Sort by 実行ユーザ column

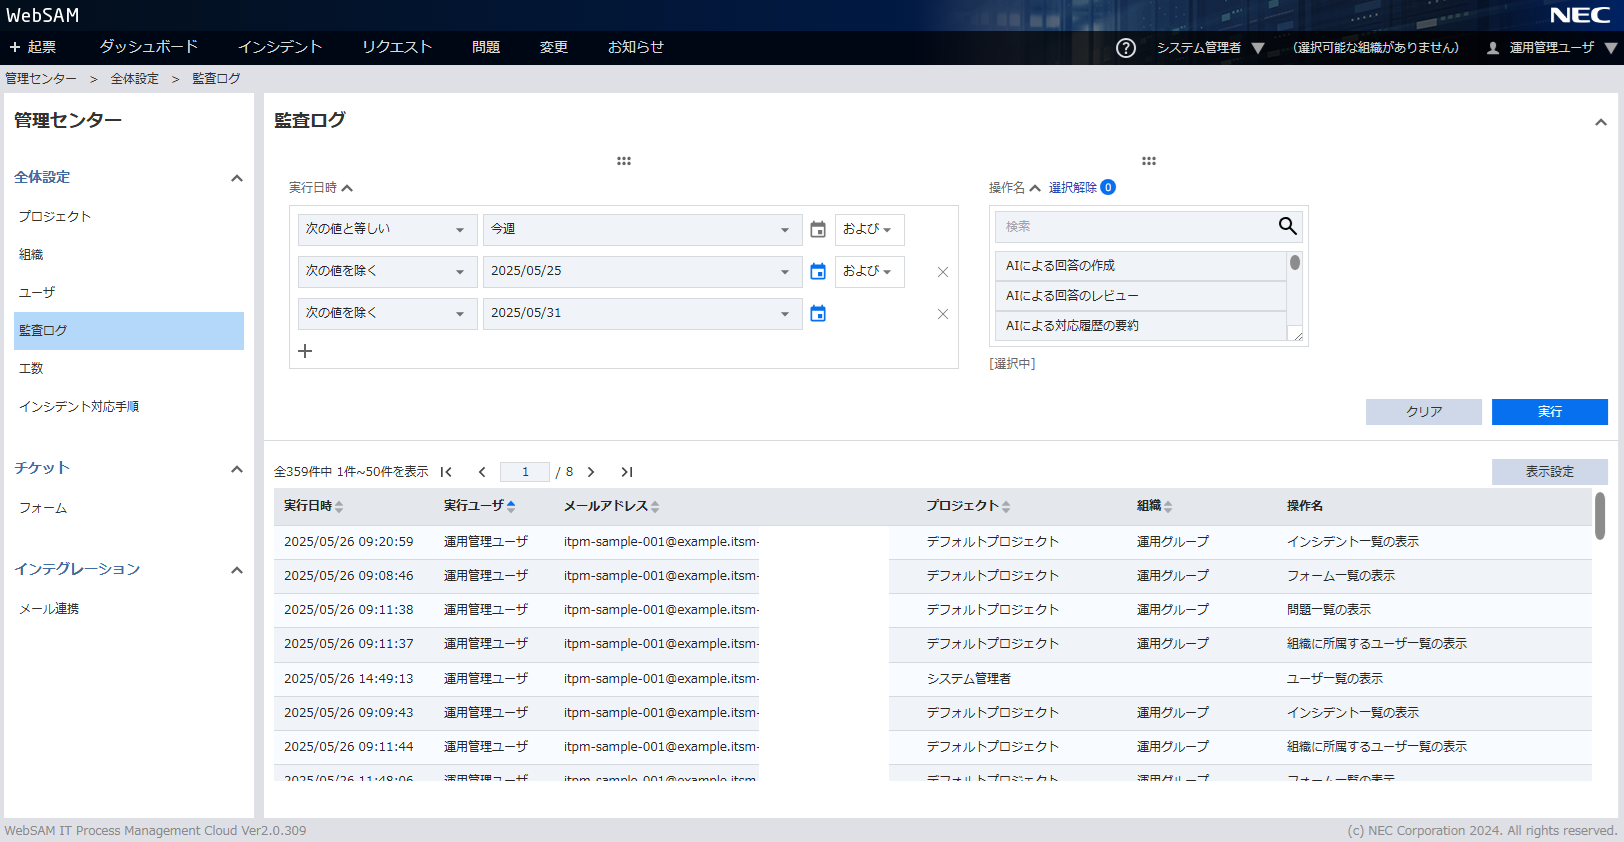(479, 506)
